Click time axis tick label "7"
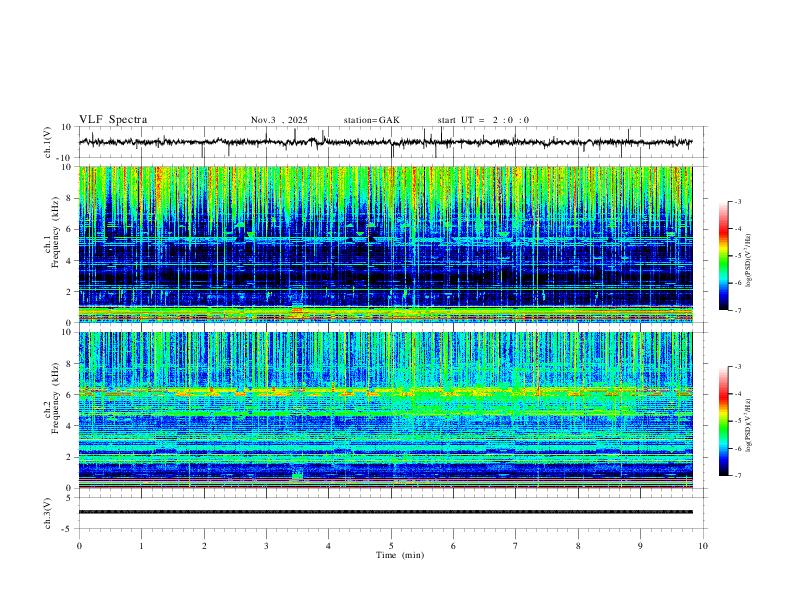Image resolution: width=792 pixels, height=612 pixels. [x=516, y=546]
